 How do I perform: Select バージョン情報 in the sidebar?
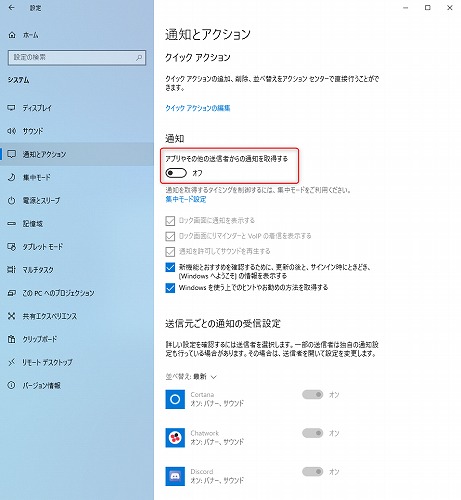[77, 385]
